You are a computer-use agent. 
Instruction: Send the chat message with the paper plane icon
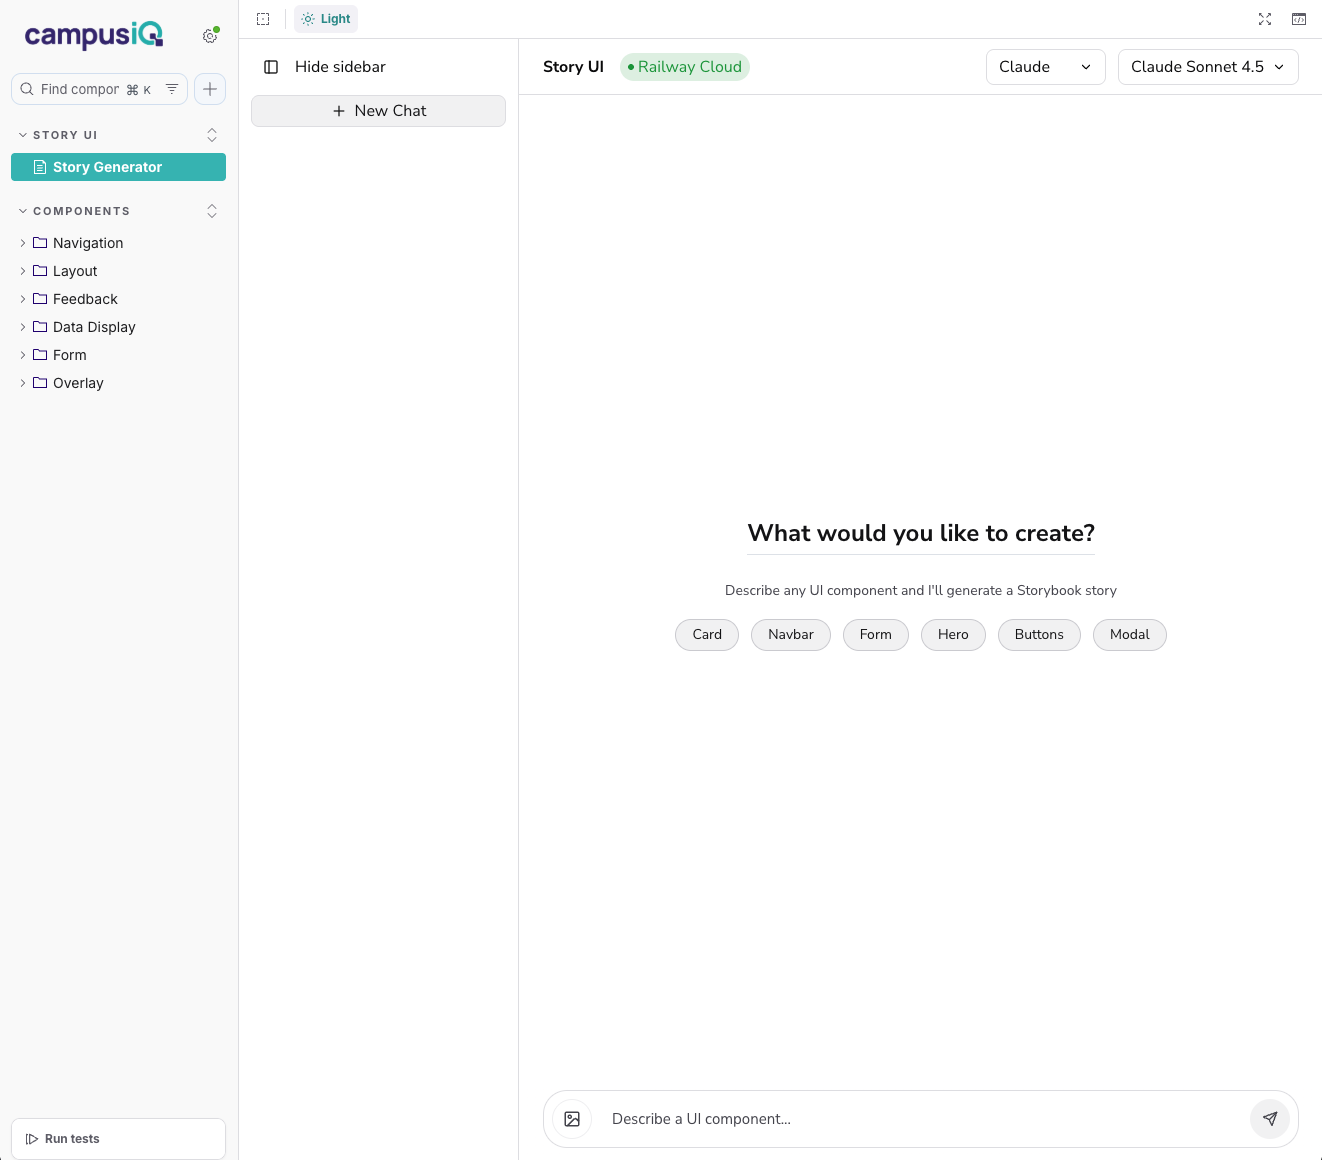[x=1270, y=1118]
